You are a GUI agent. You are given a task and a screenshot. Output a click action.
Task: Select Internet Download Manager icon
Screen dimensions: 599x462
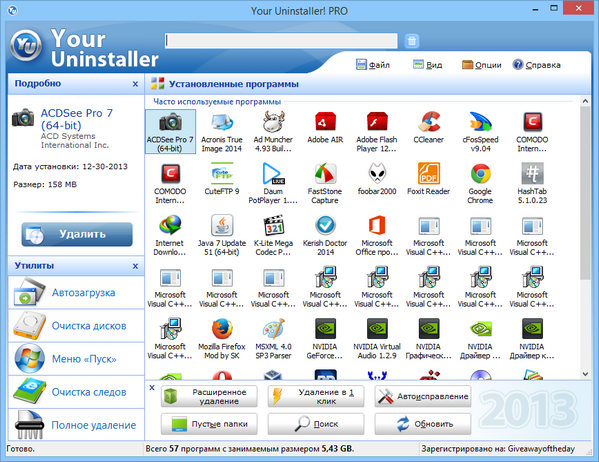coord(170,235)
